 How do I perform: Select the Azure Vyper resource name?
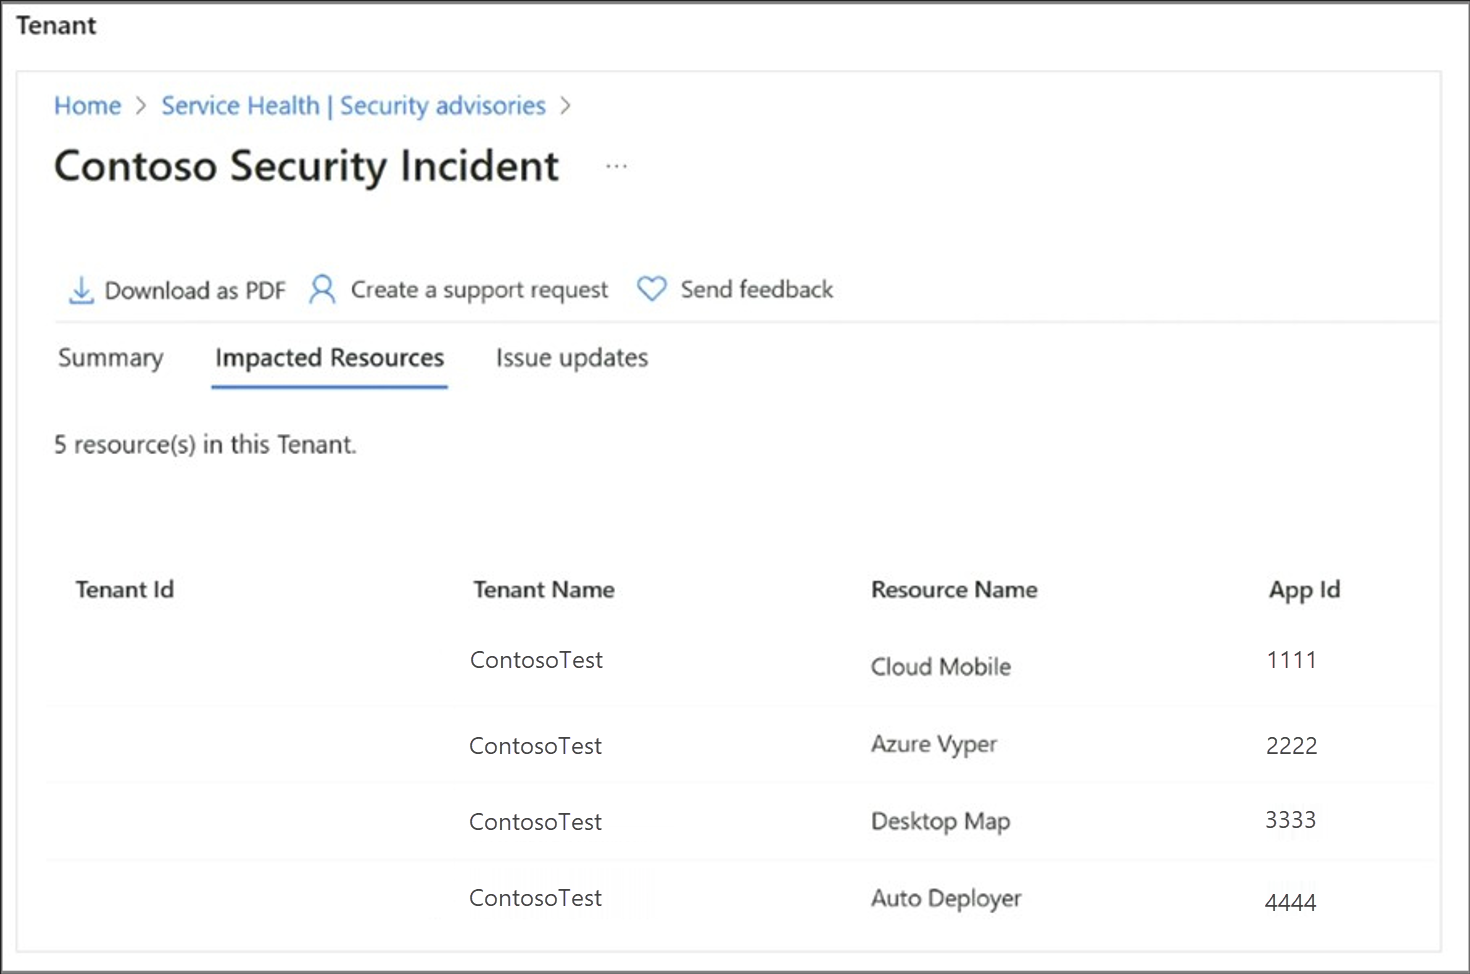pos(934,745)
